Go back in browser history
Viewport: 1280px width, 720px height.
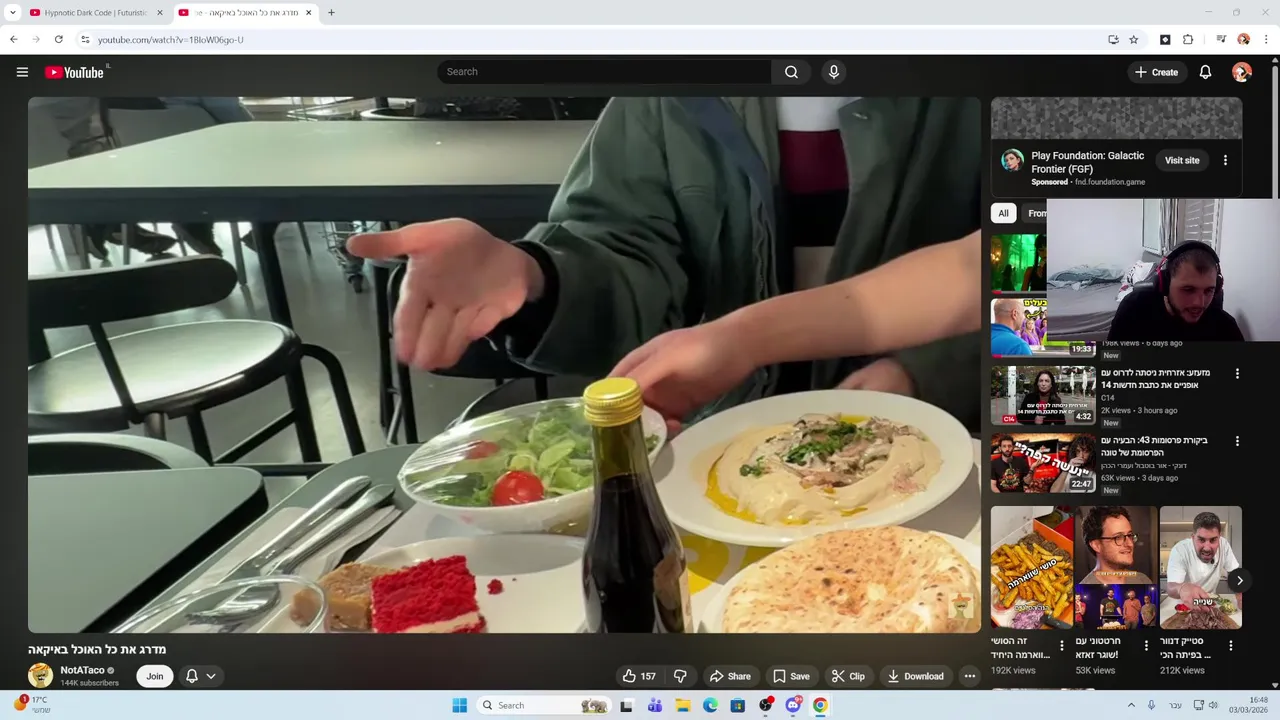point(13,40)
